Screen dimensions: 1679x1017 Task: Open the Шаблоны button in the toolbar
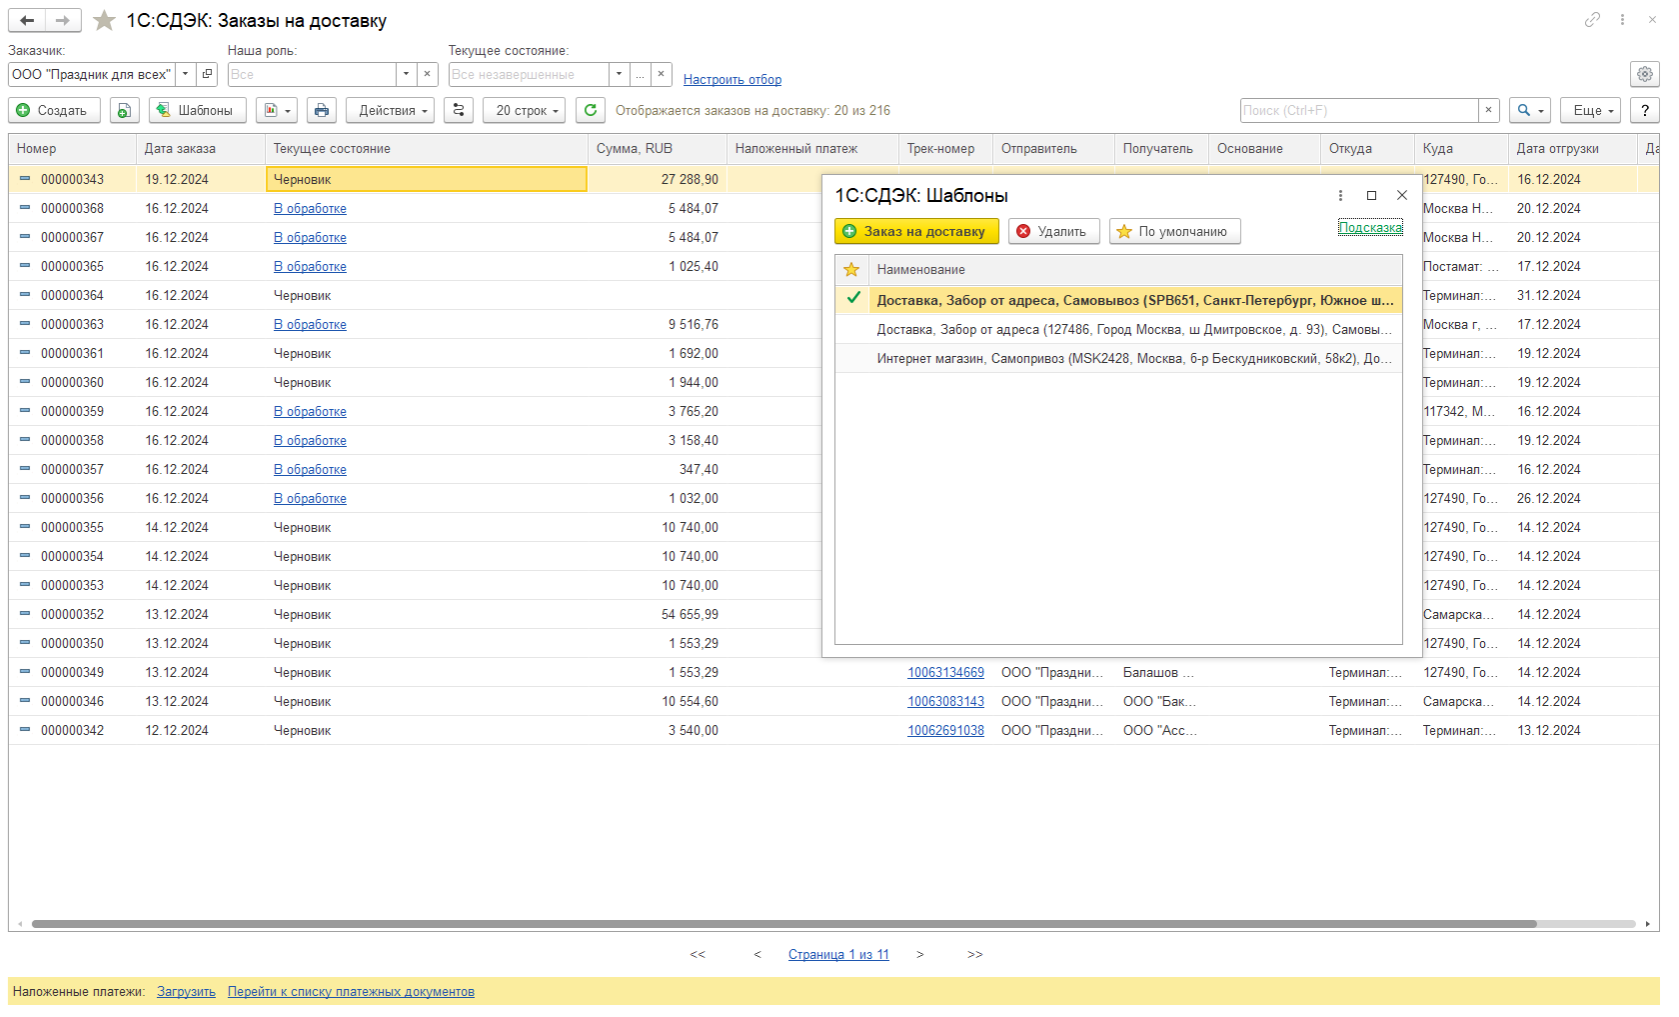click(197, 110)
